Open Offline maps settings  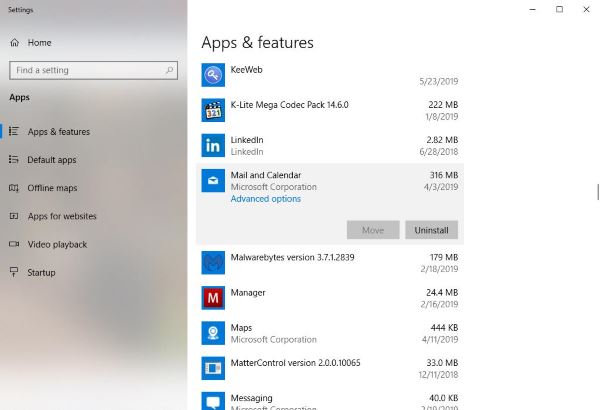[x=52, y=188]
